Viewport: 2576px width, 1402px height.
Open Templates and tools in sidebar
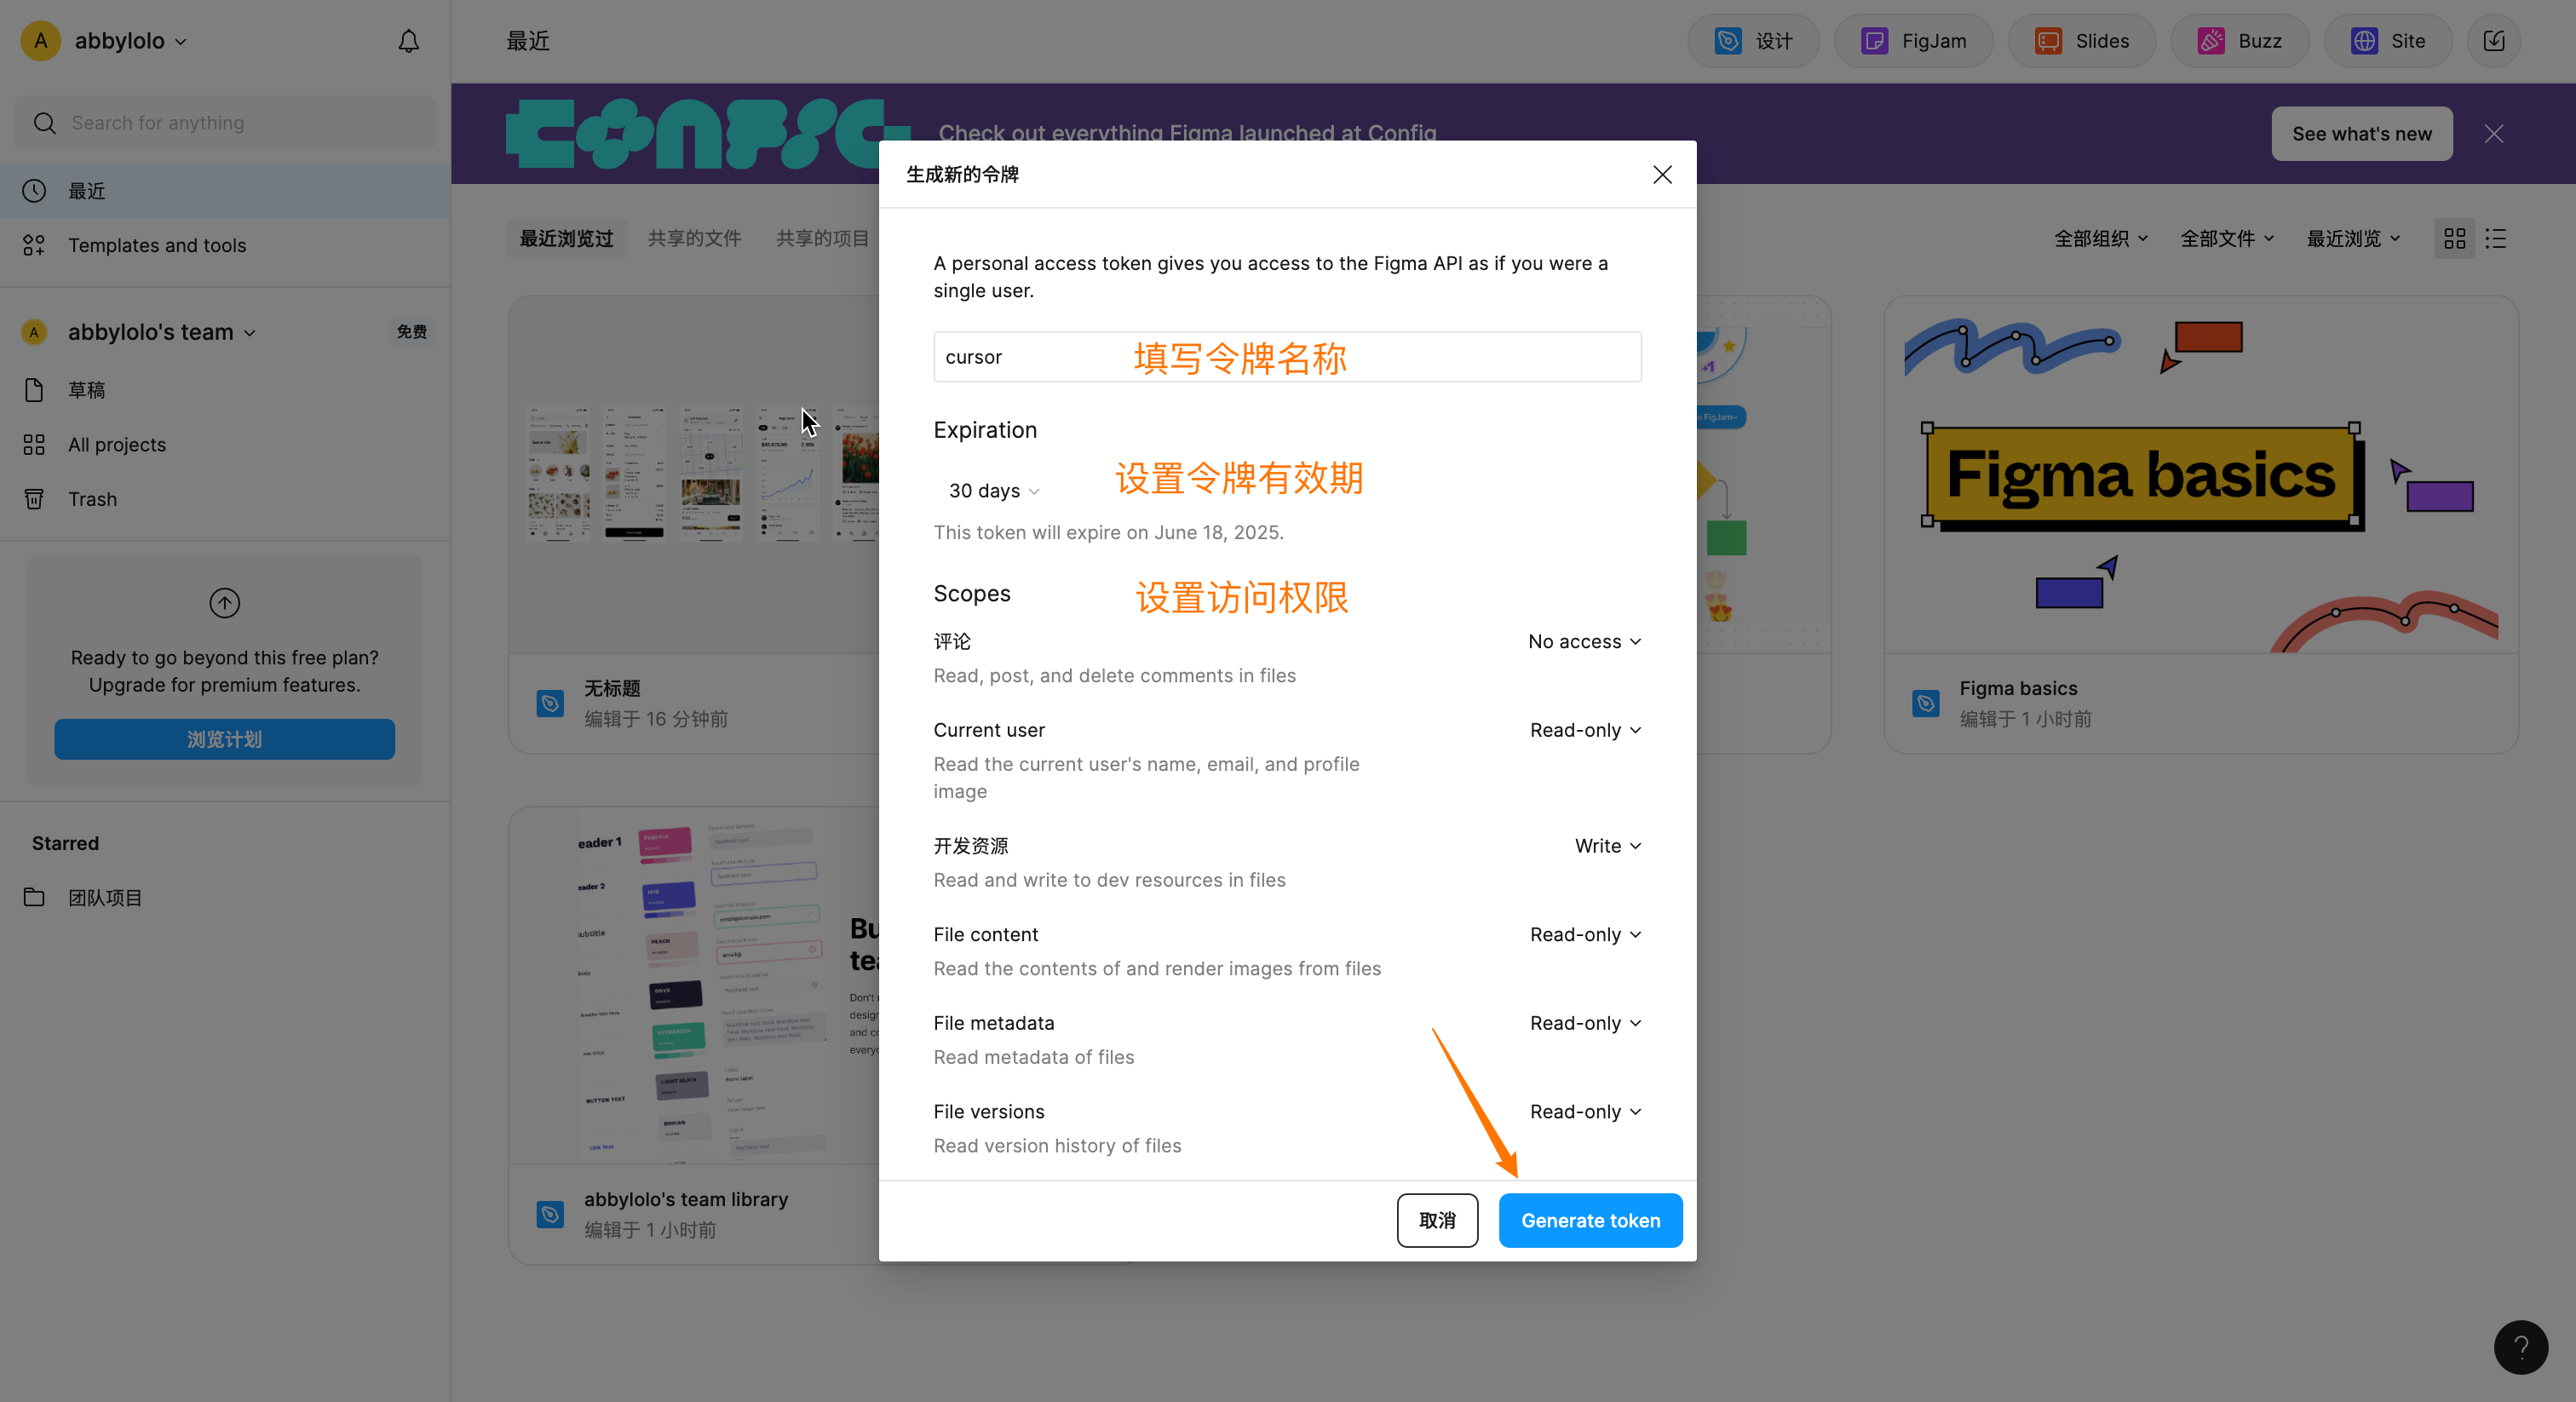click(x=225, y=245)
